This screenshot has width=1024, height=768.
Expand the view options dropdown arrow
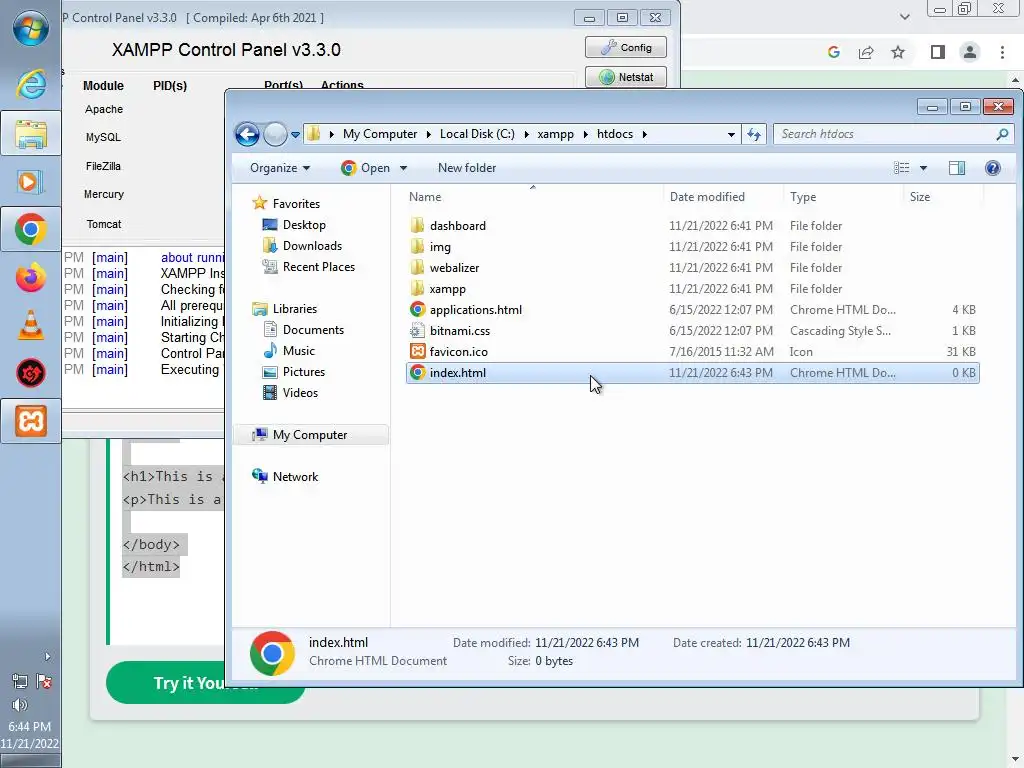923,168
